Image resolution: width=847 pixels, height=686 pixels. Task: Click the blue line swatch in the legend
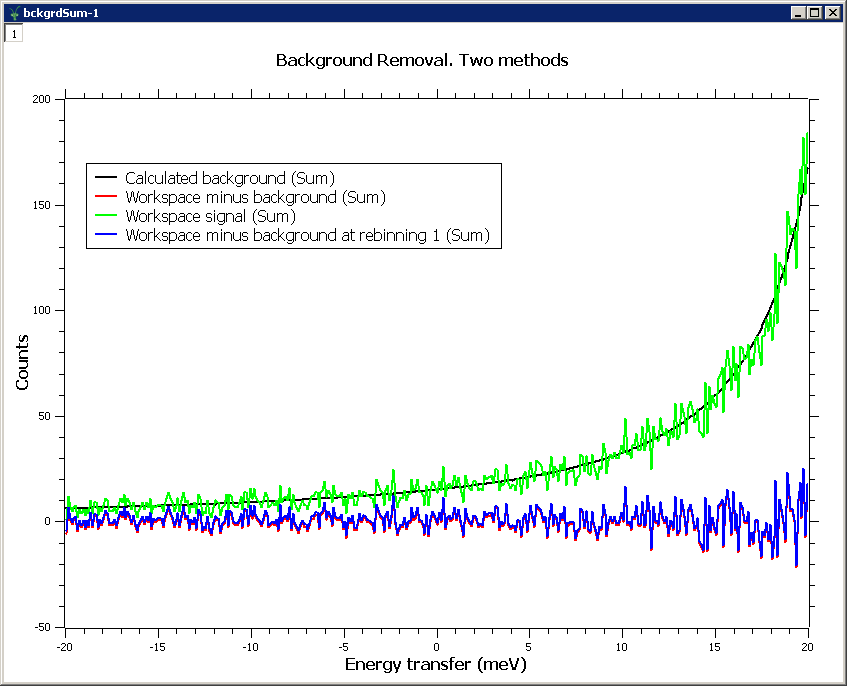point(106,235)
